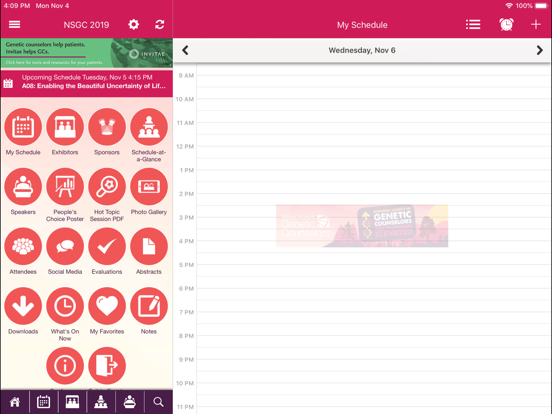Open the Attendees icon
Screen dimensions: 552x414
coord(23,246)
